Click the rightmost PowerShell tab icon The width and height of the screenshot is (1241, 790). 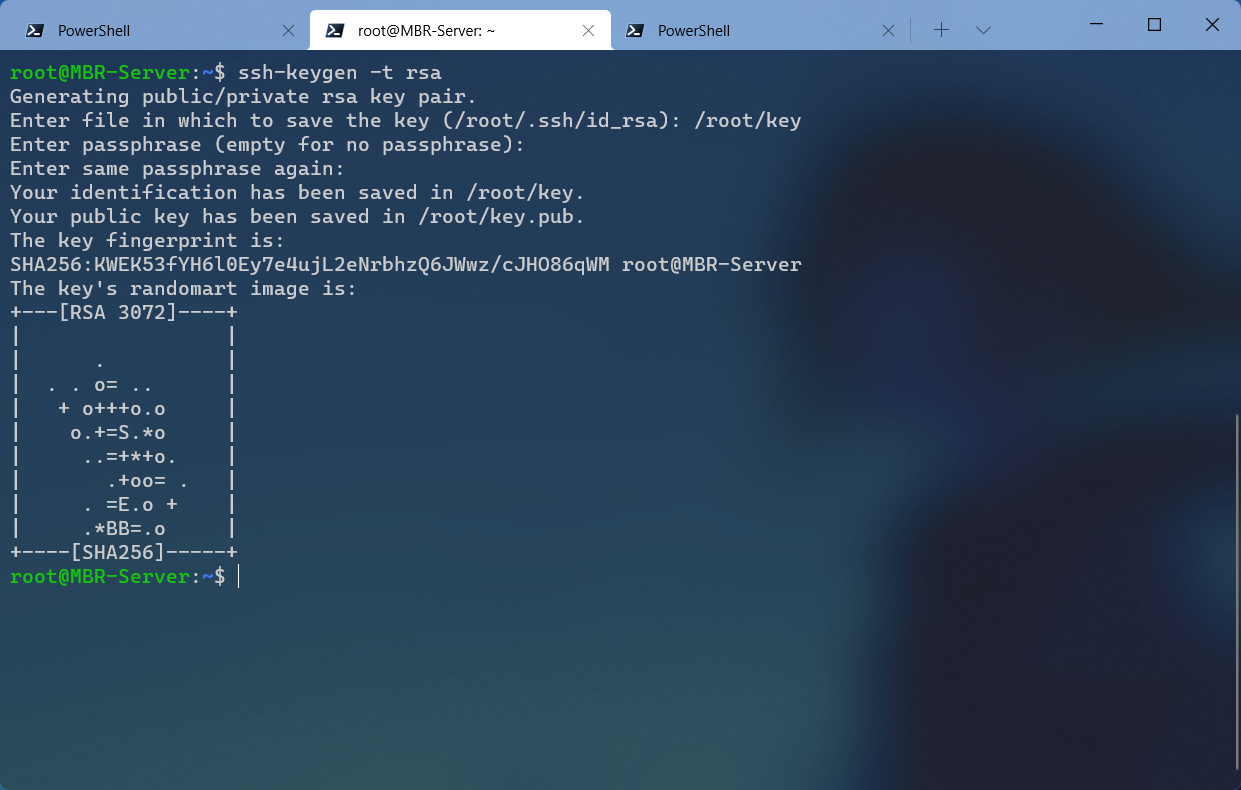coord(634,31)
